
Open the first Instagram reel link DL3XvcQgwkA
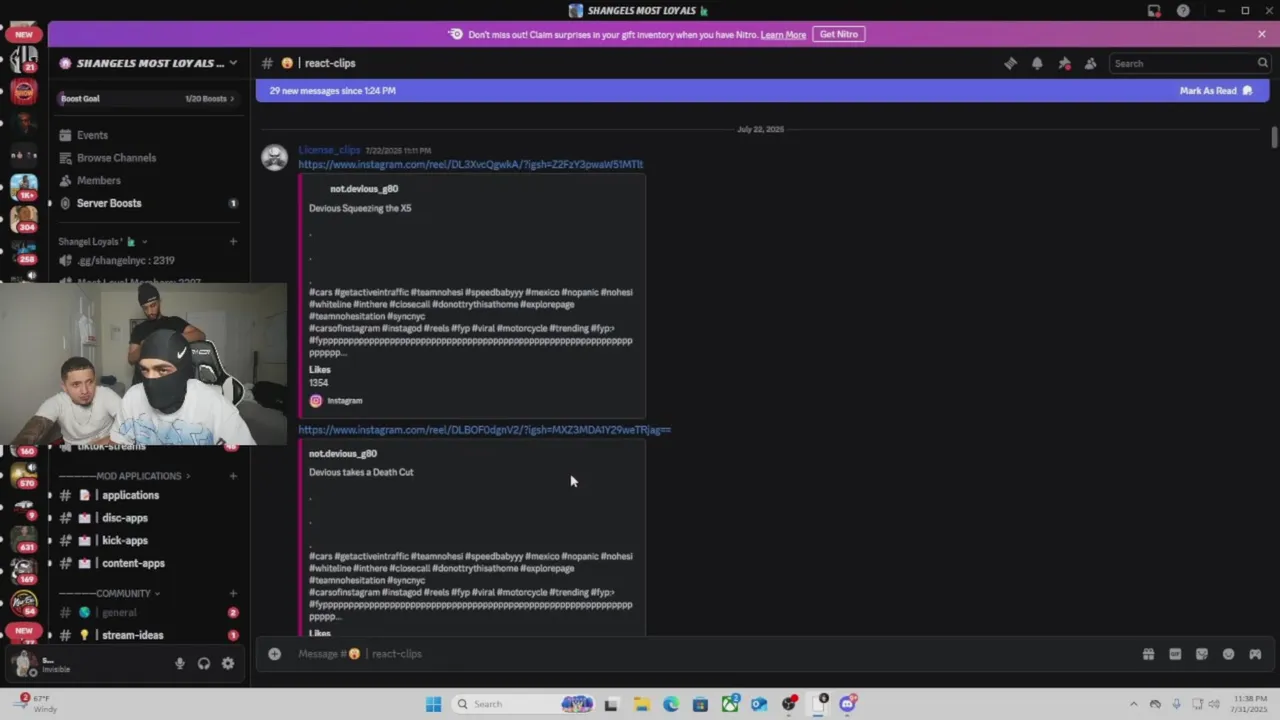(x=470, y=164)
